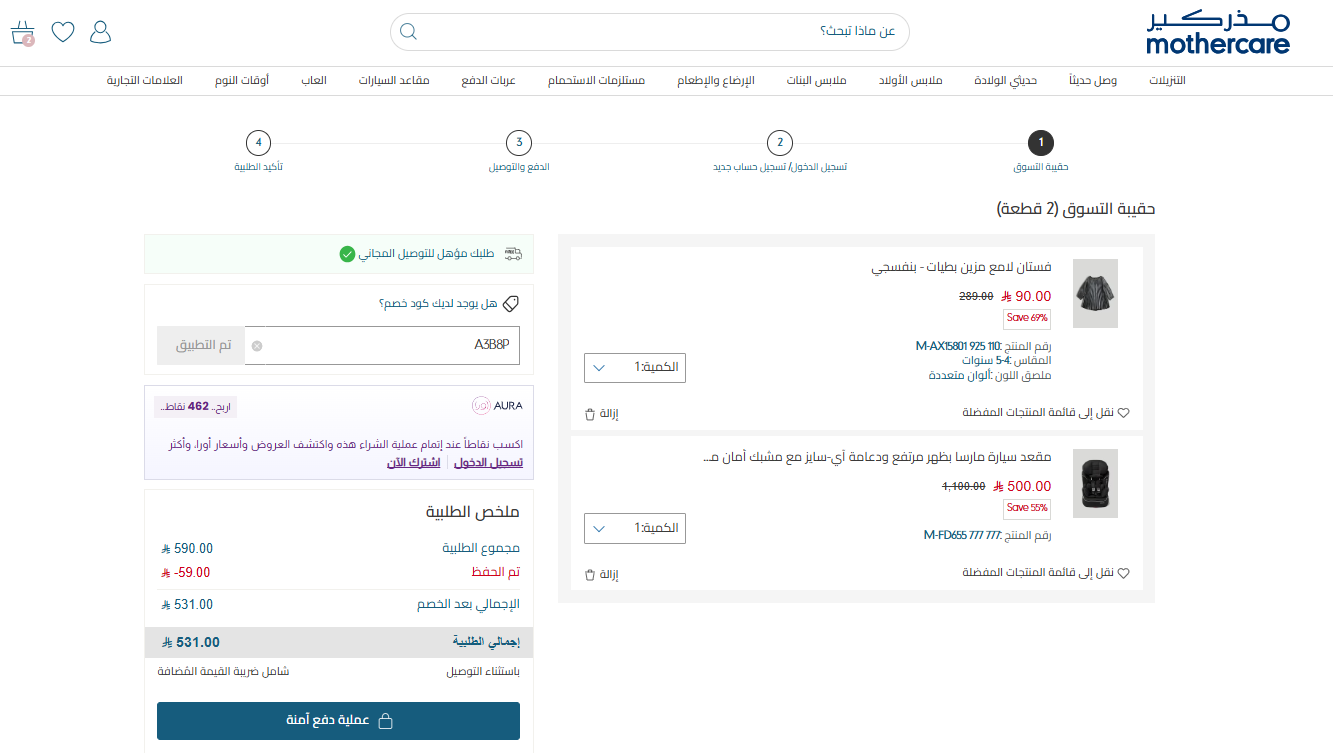Viewport: 1333px width, 753px height.
Task: Open the العاب category menu item
Action: tap(315, 80)
